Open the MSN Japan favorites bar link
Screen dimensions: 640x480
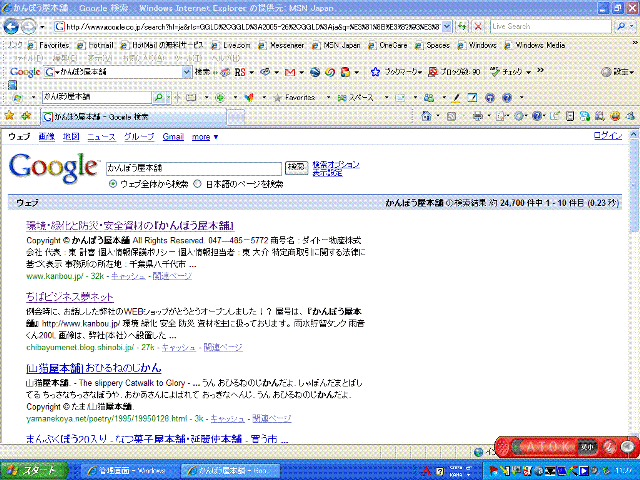336,45
